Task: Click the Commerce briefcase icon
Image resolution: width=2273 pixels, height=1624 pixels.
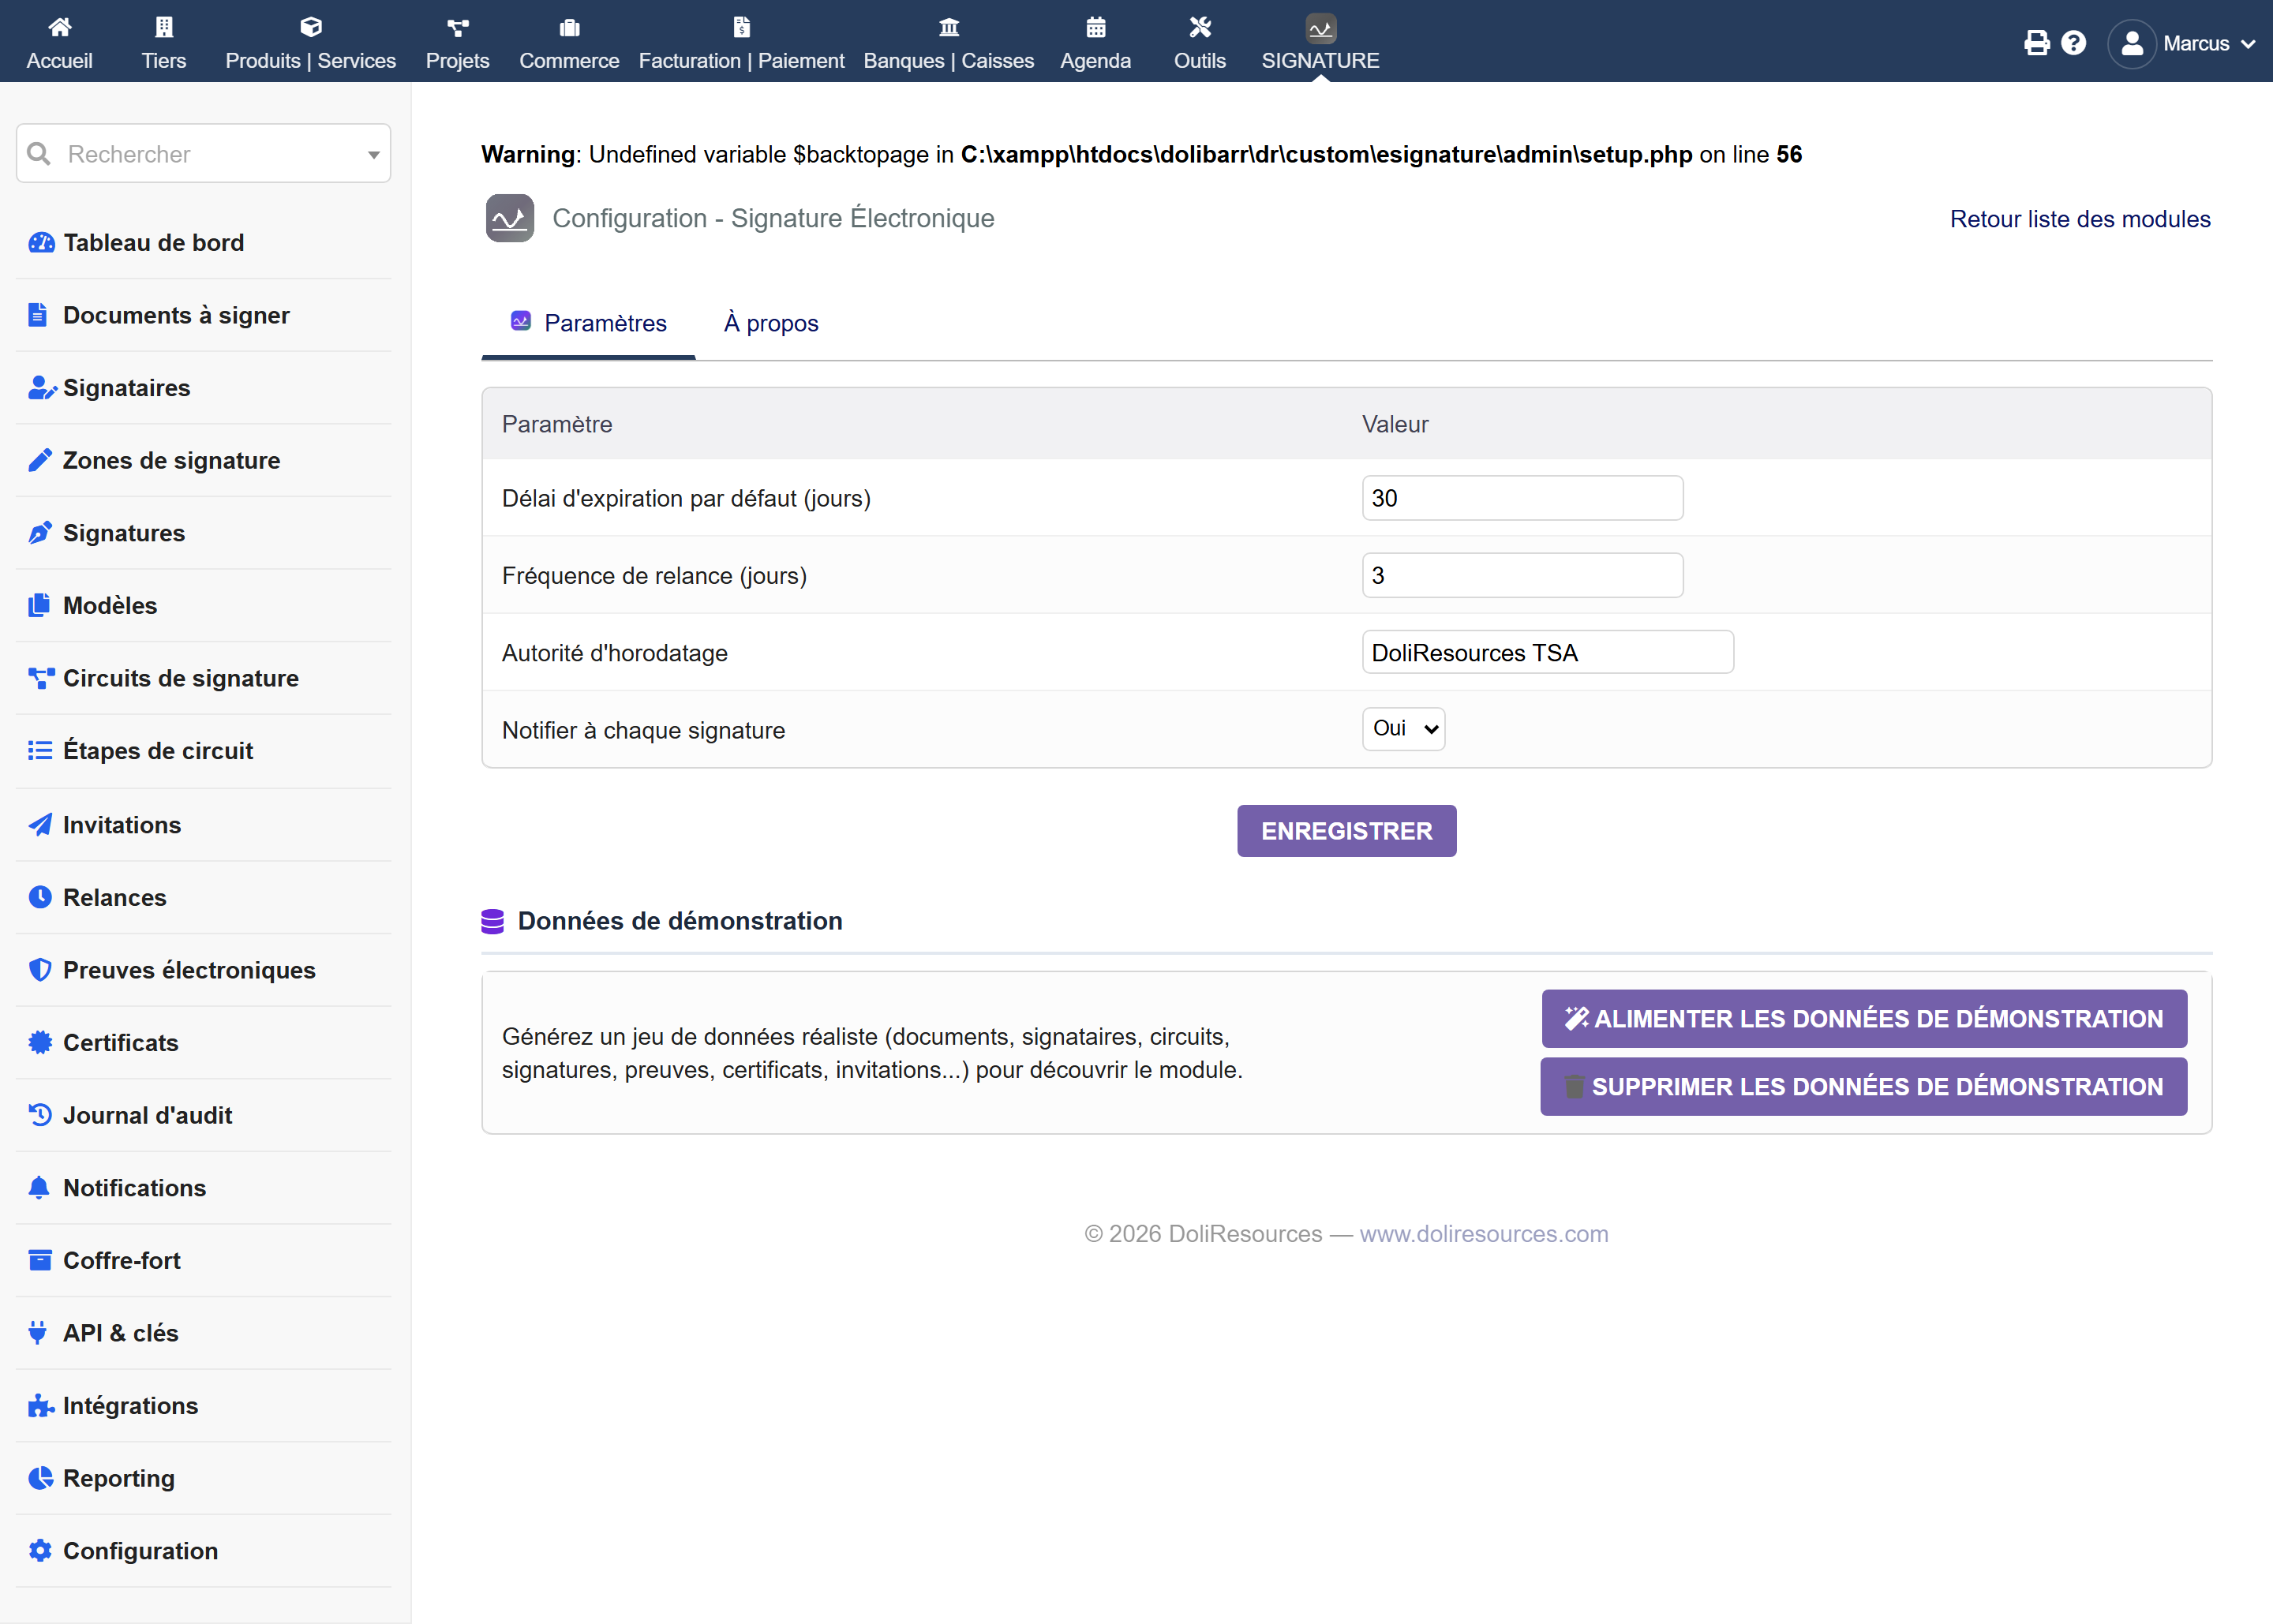Action: click(570, 27)
